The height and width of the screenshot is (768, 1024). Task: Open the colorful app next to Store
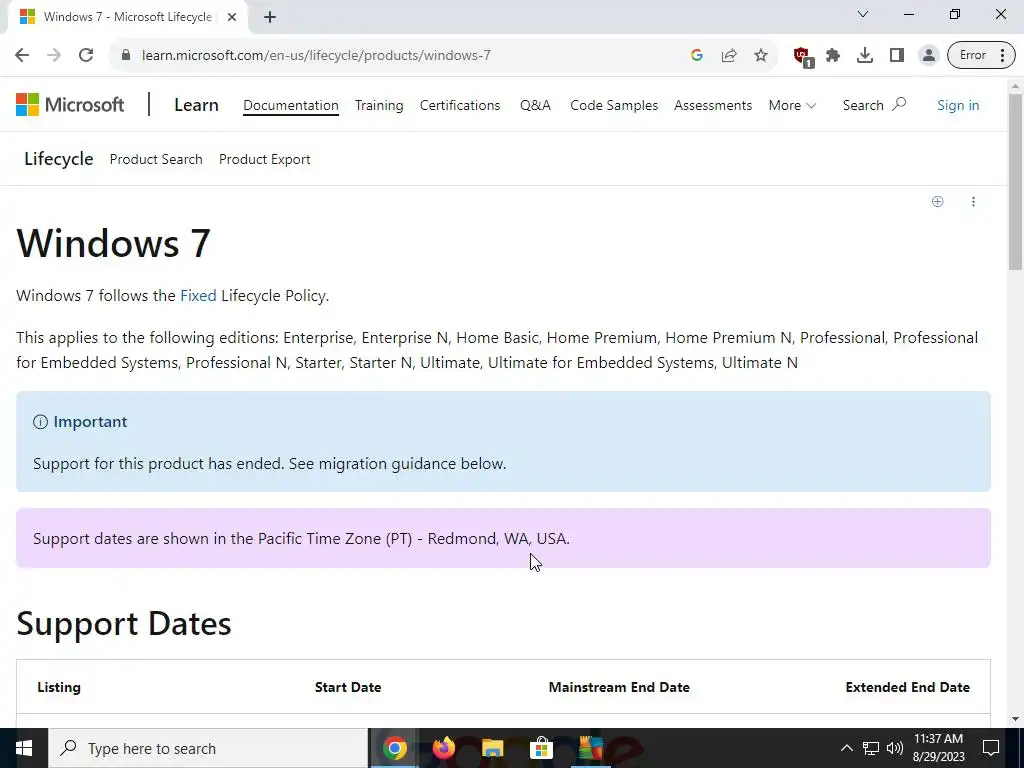click(590, 748)
